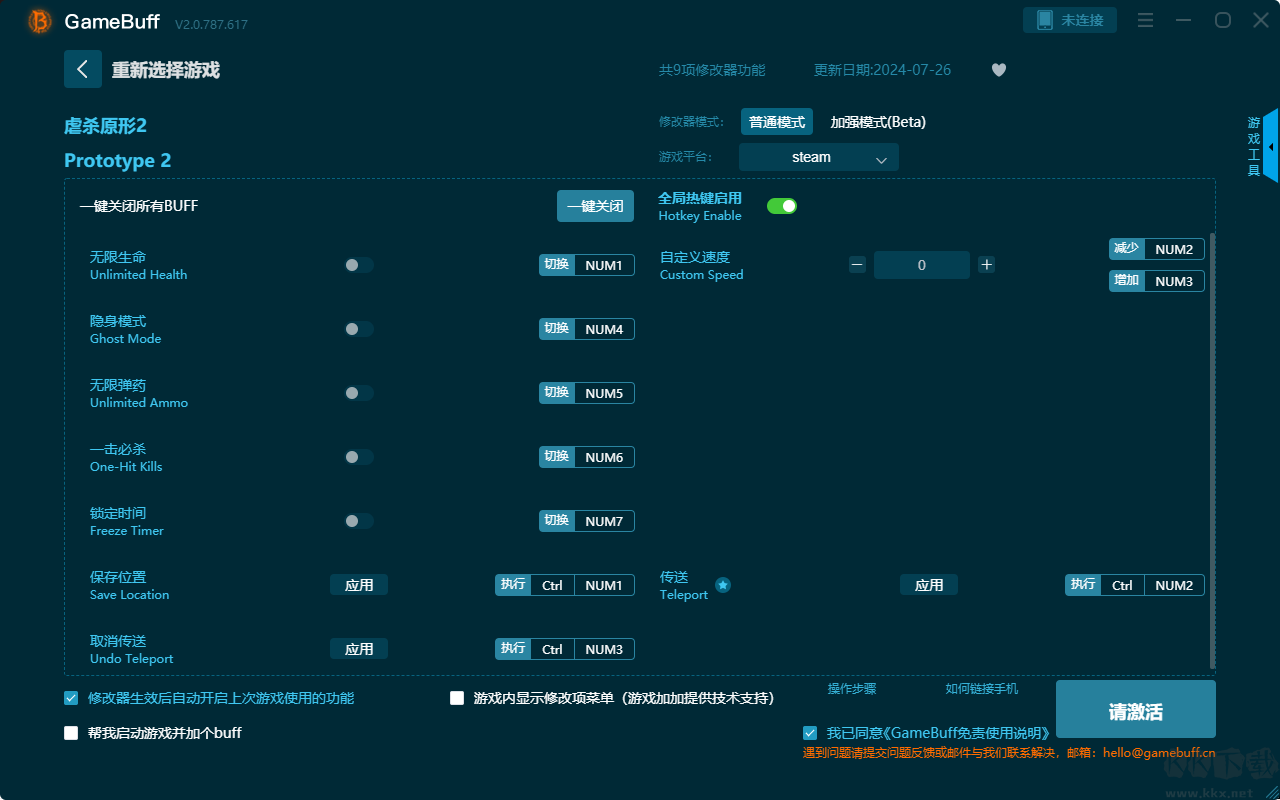Click the back arrow icon

click(82, 69)
